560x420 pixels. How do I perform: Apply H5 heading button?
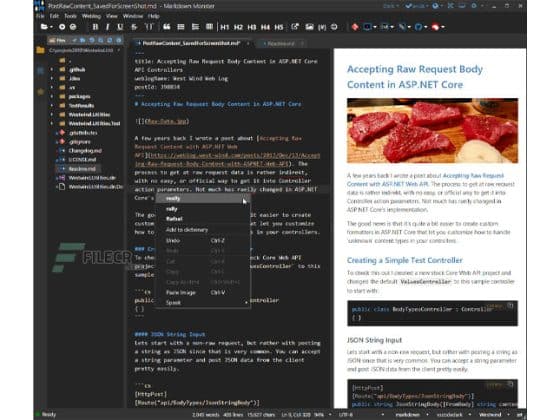click(279, 27)
